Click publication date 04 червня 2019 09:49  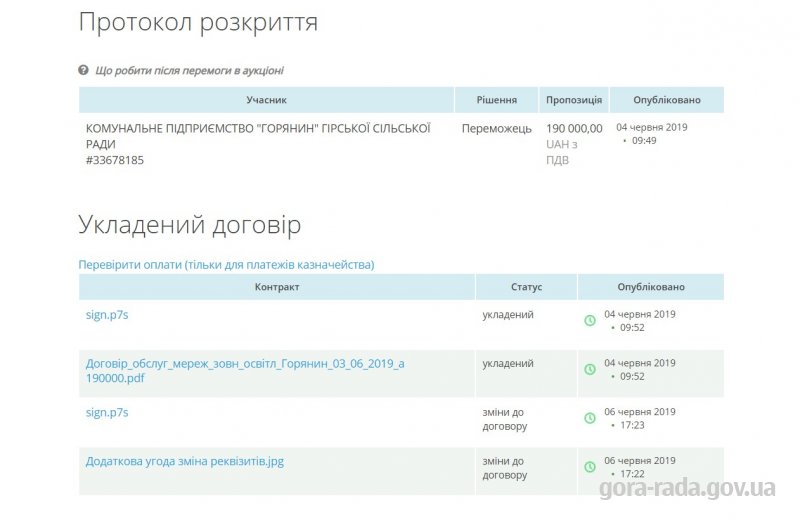pos(652,134)
